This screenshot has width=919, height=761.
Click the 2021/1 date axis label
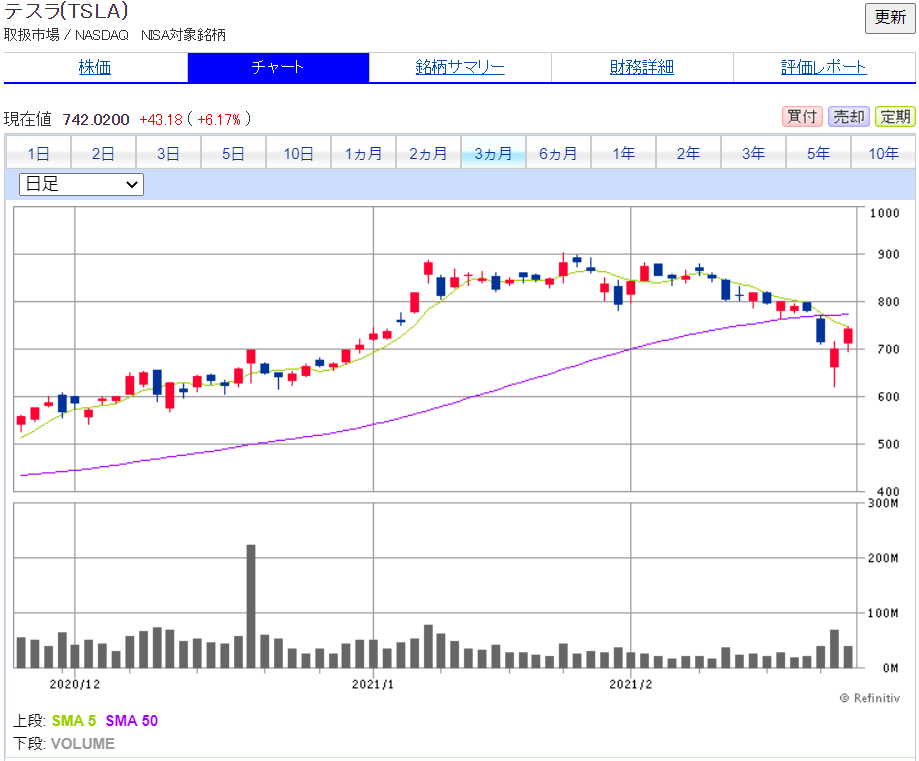point(373,684)
